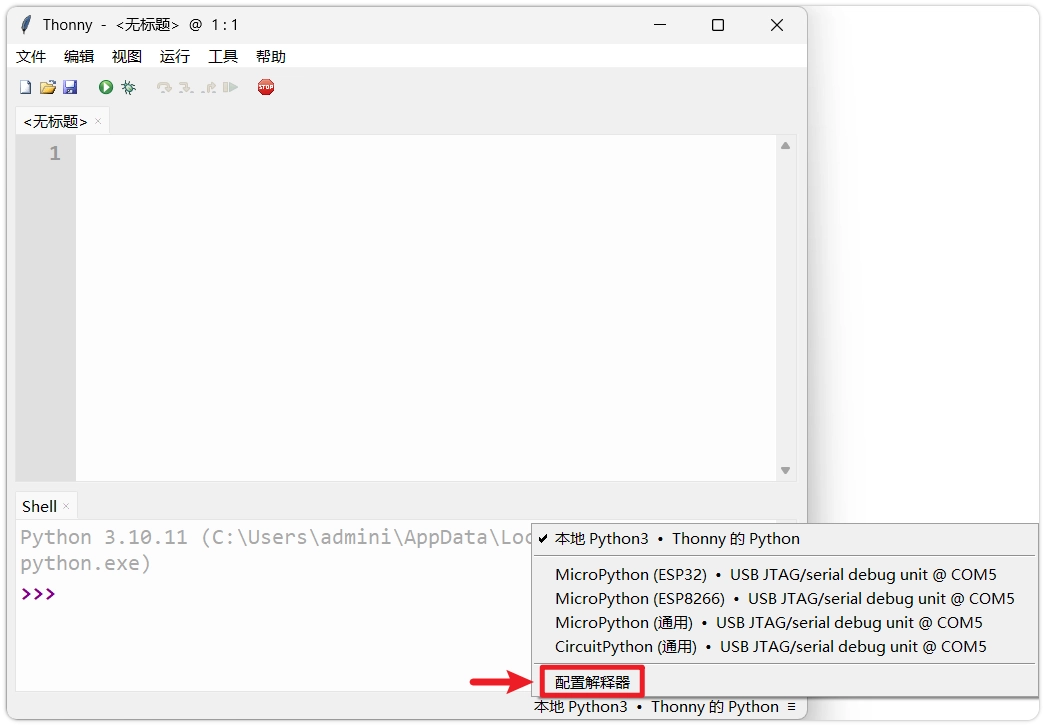Save the script with the floppy icon
This screenshot has height=726, width=1045.
point(70,88)
